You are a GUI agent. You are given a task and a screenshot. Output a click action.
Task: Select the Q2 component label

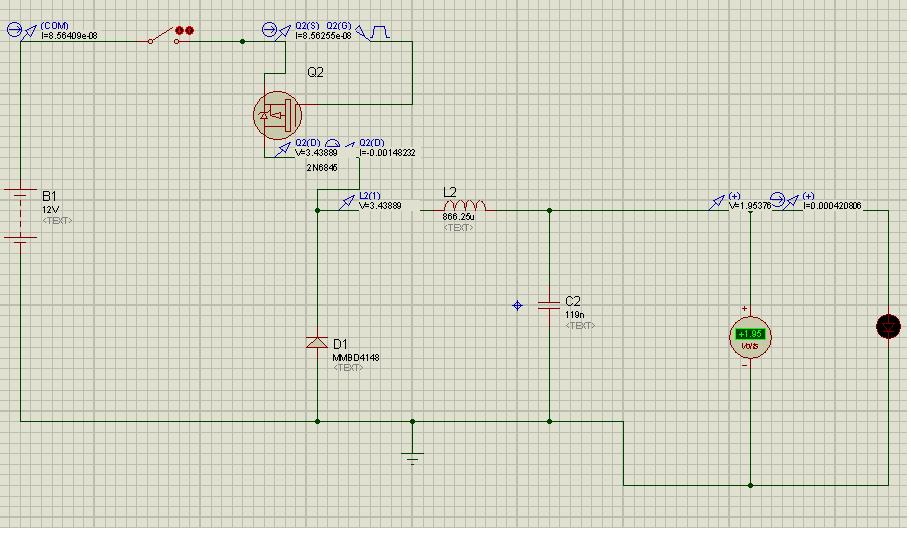pyautogui.click(x=315, y=72)
